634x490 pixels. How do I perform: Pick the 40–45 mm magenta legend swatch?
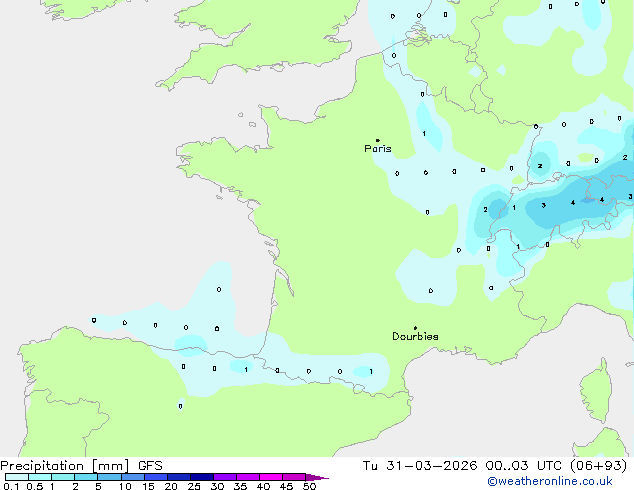tap(271, 477)
